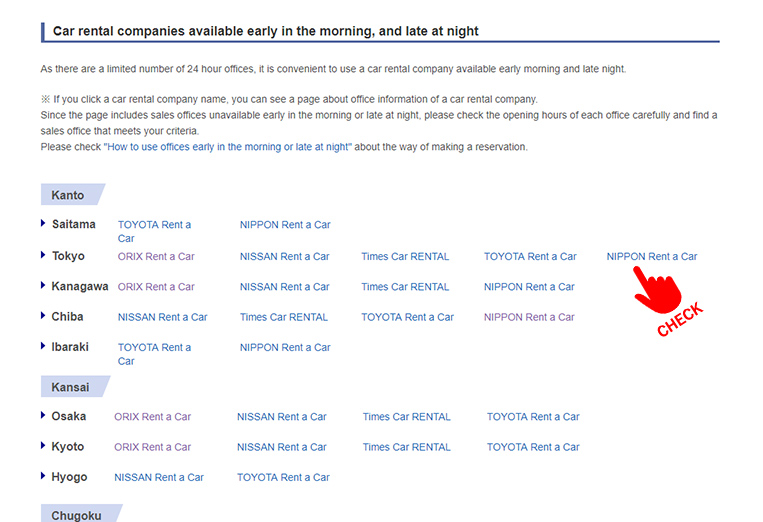The height and width of the screenshot is (522, 763).
Task: Click the triangle marker next to Kanagawa
Action: click(x=44, y=286)
